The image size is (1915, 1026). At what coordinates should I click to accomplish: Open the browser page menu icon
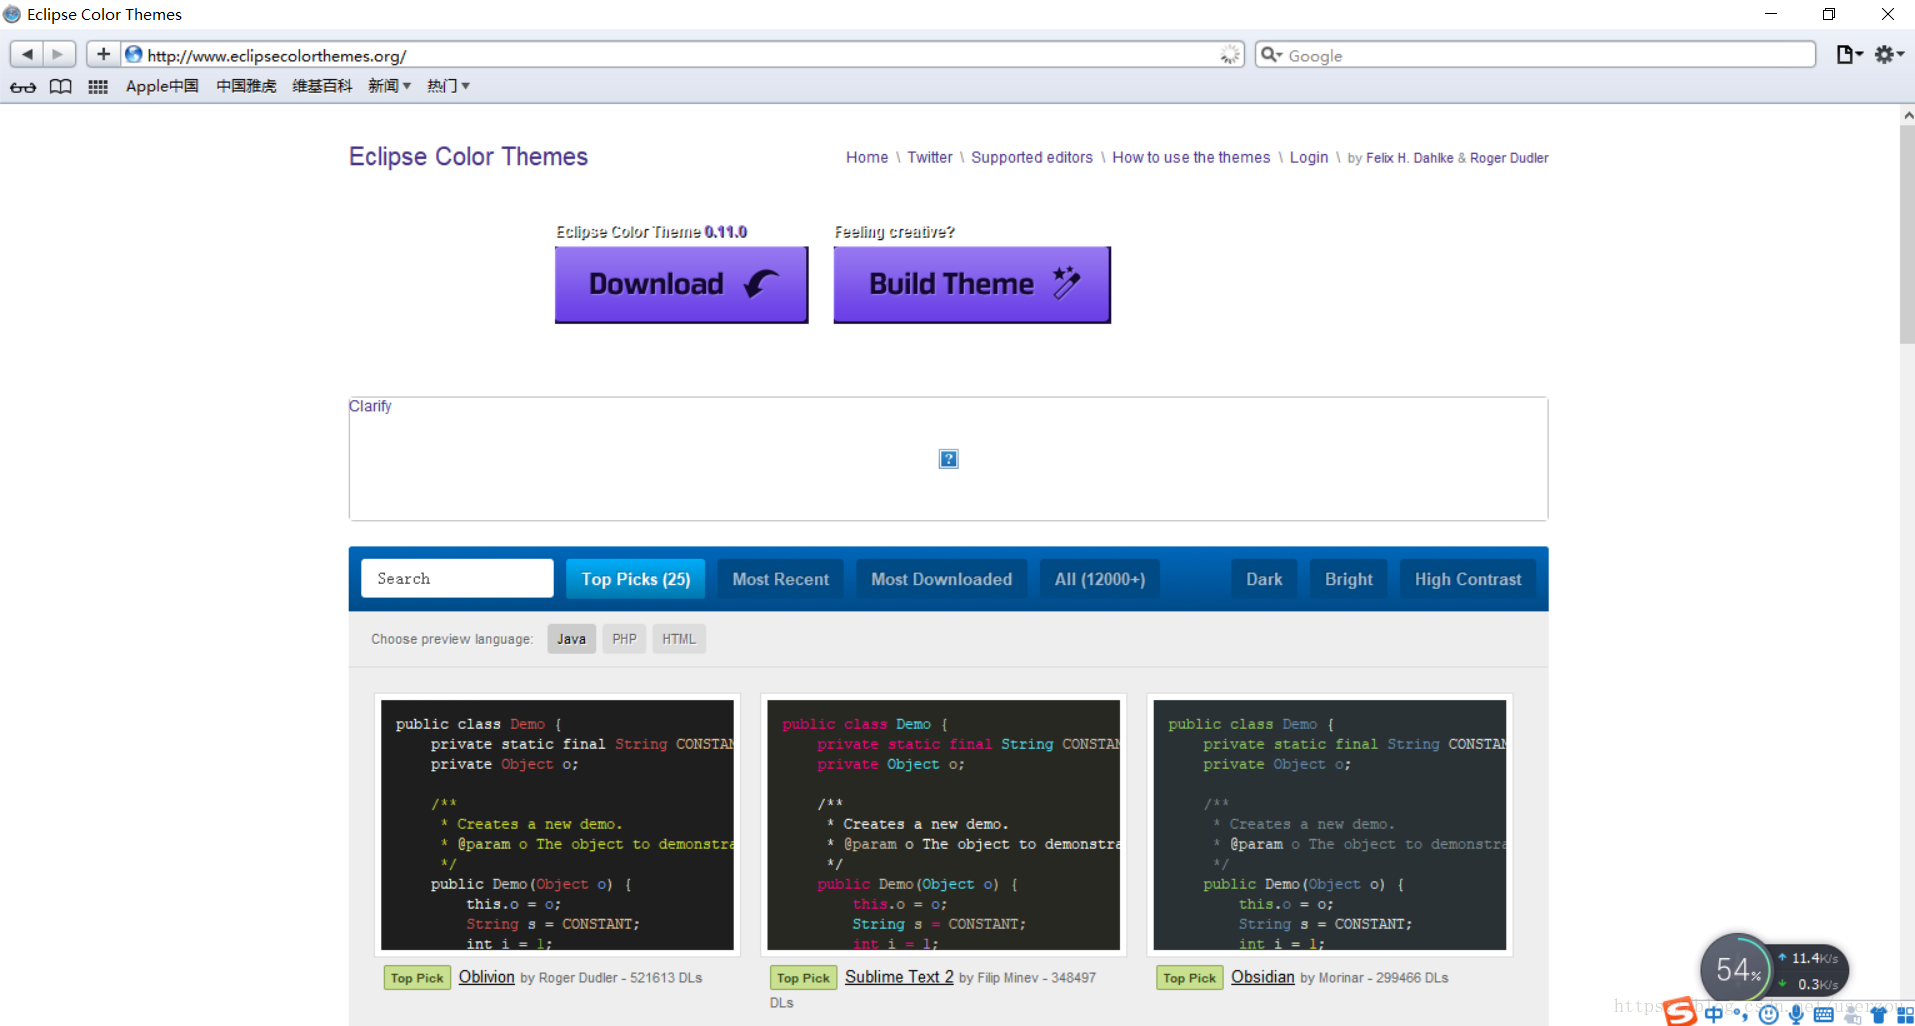[1848, 55]
